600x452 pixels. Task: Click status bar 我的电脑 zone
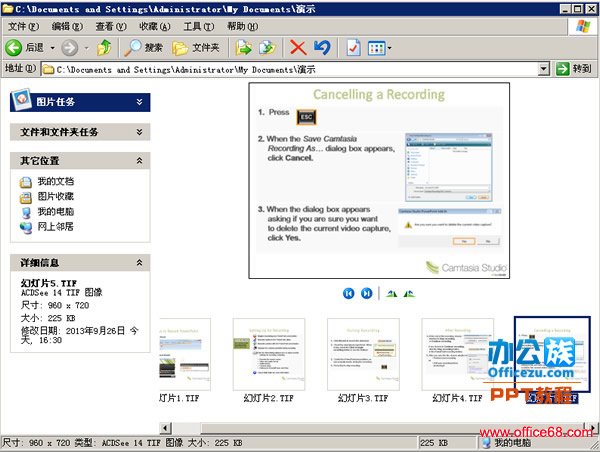(x=507, y=443)
